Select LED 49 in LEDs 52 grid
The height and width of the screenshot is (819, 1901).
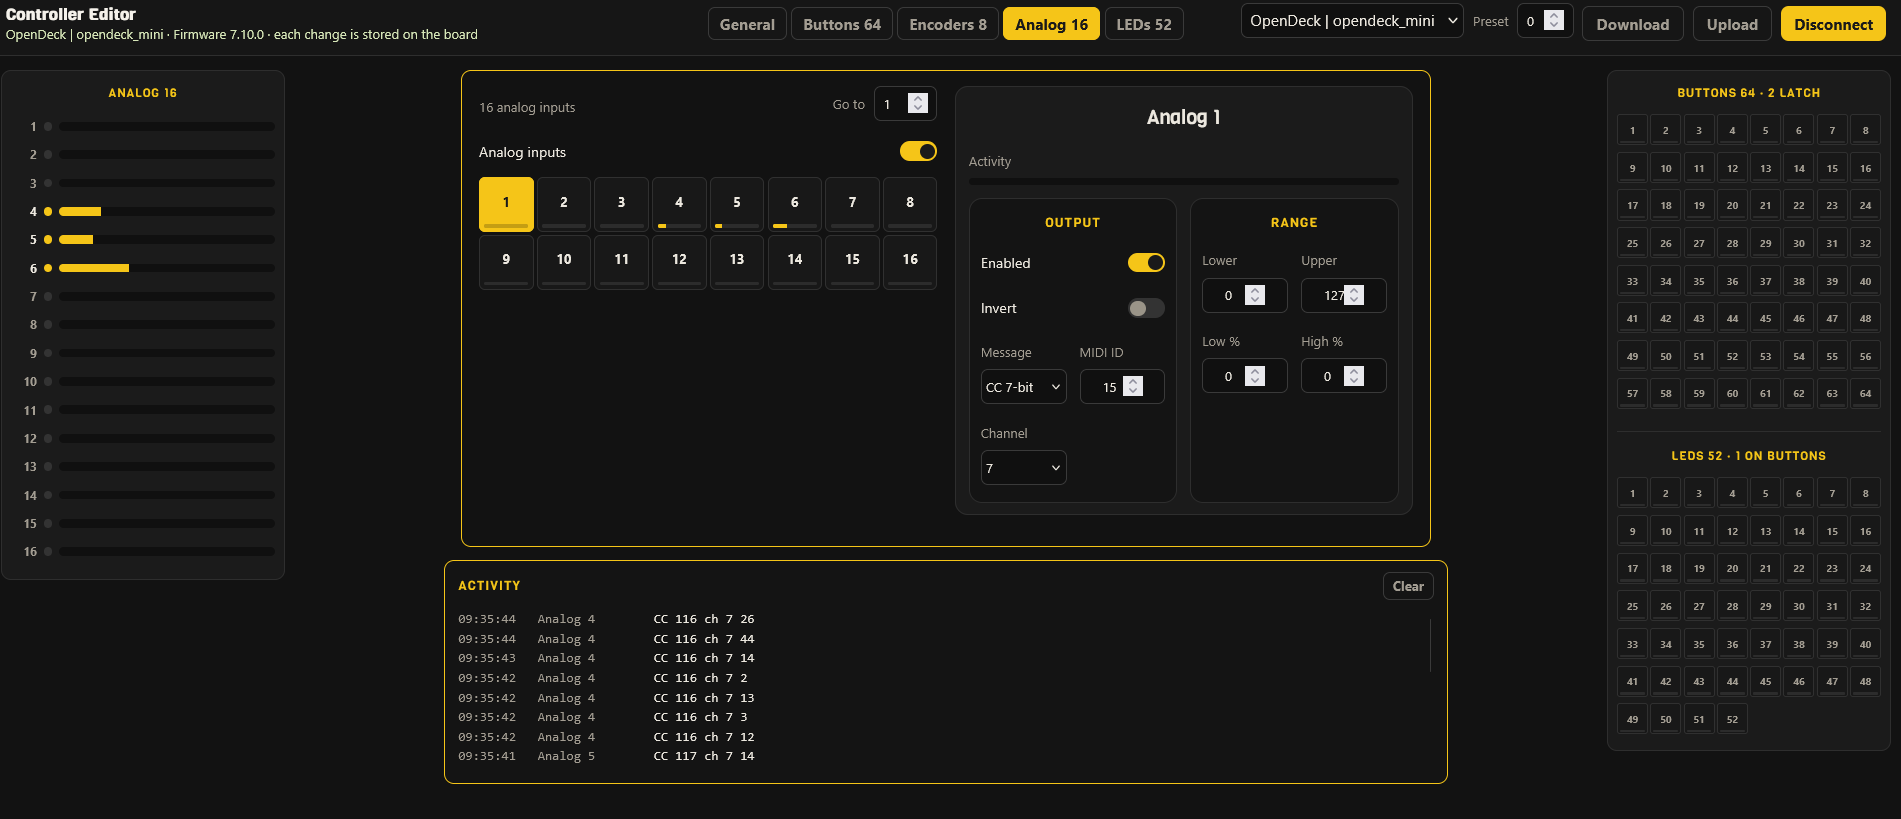(1632, 719)
